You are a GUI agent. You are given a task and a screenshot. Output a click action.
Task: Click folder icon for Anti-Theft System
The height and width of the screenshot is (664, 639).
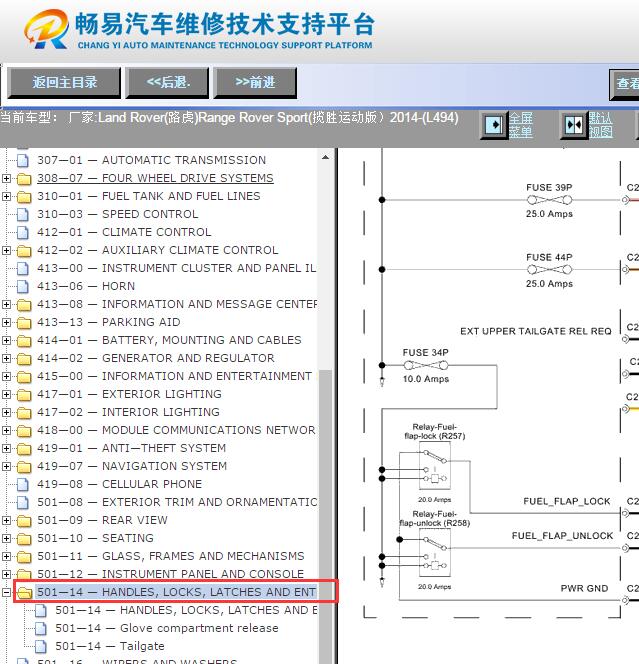click(x=24, y=449)
